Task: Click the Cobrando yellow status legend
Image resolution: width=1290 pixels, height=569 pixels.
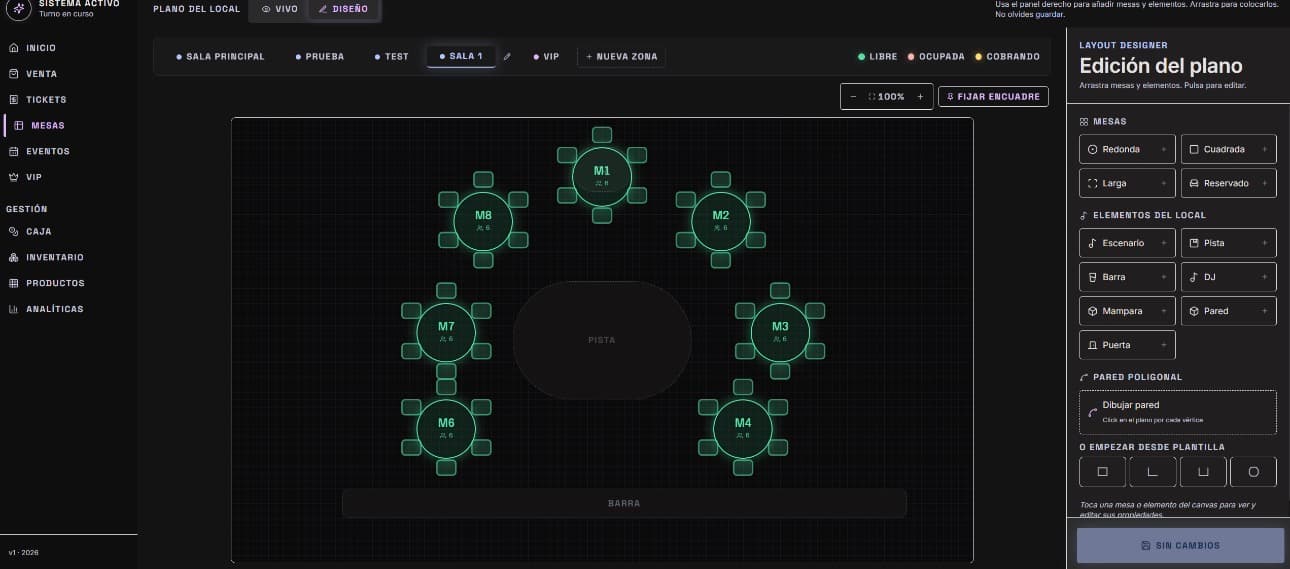Action: (1008, 57)
